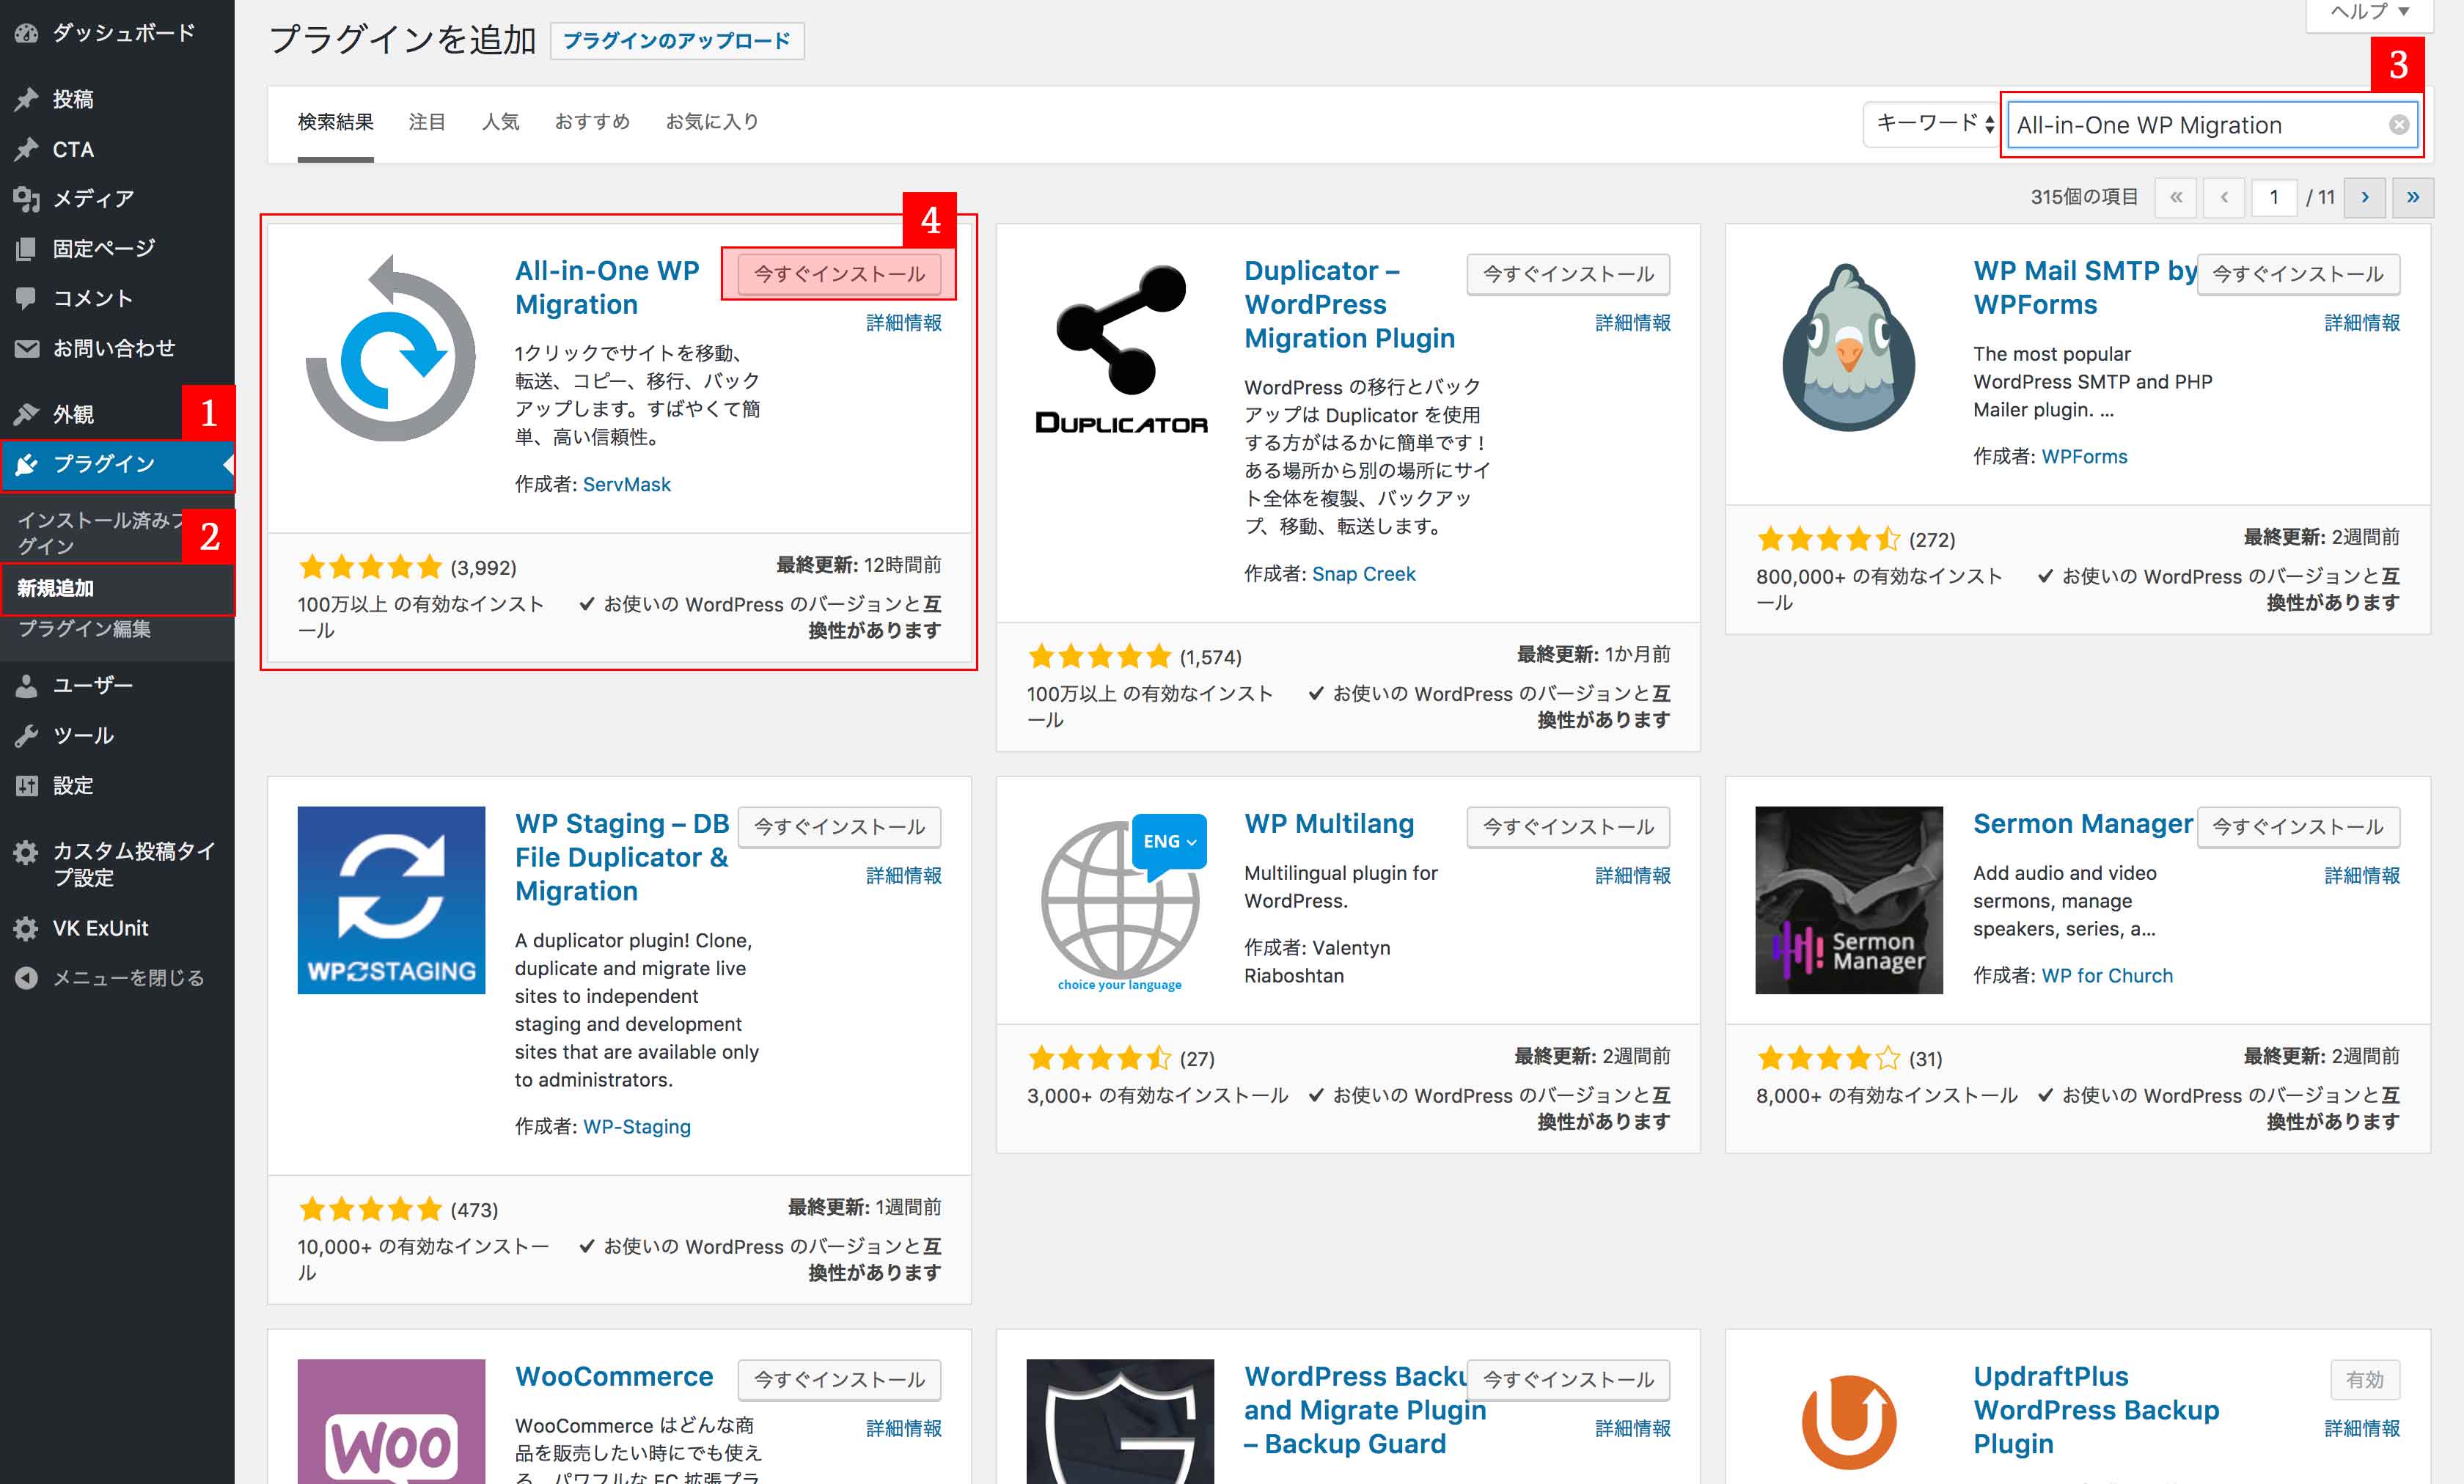Viewport: 2464px width, 1484px height.
Task: Install WP Mail SMTP by WPForms
Action: [x=2298, y=274]
